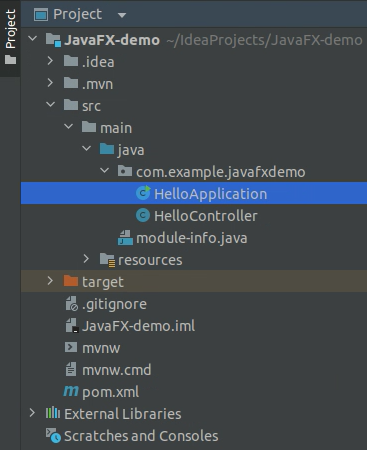Select the JavaFX-demo project name
367x450 pixels.
coord(112,40)
